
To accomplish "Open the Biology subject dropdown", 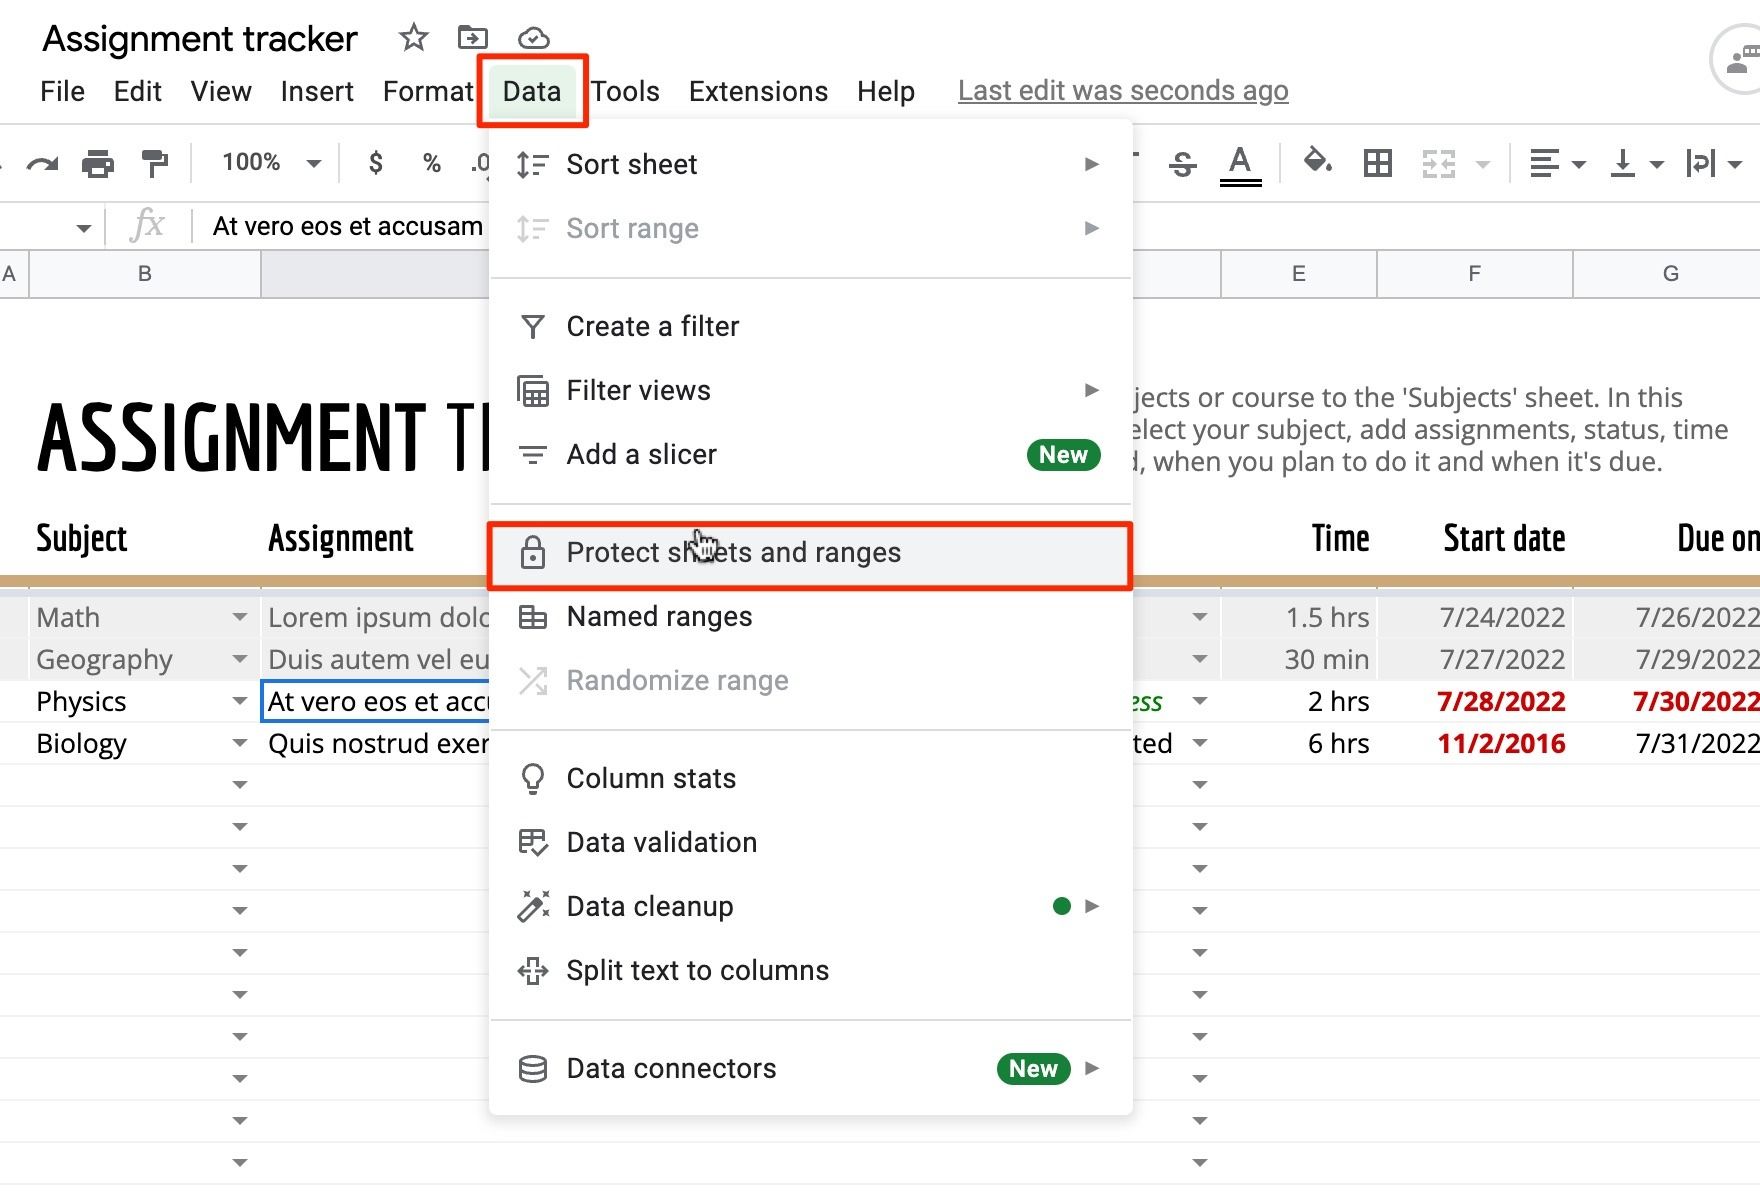I will coord(239,743).
